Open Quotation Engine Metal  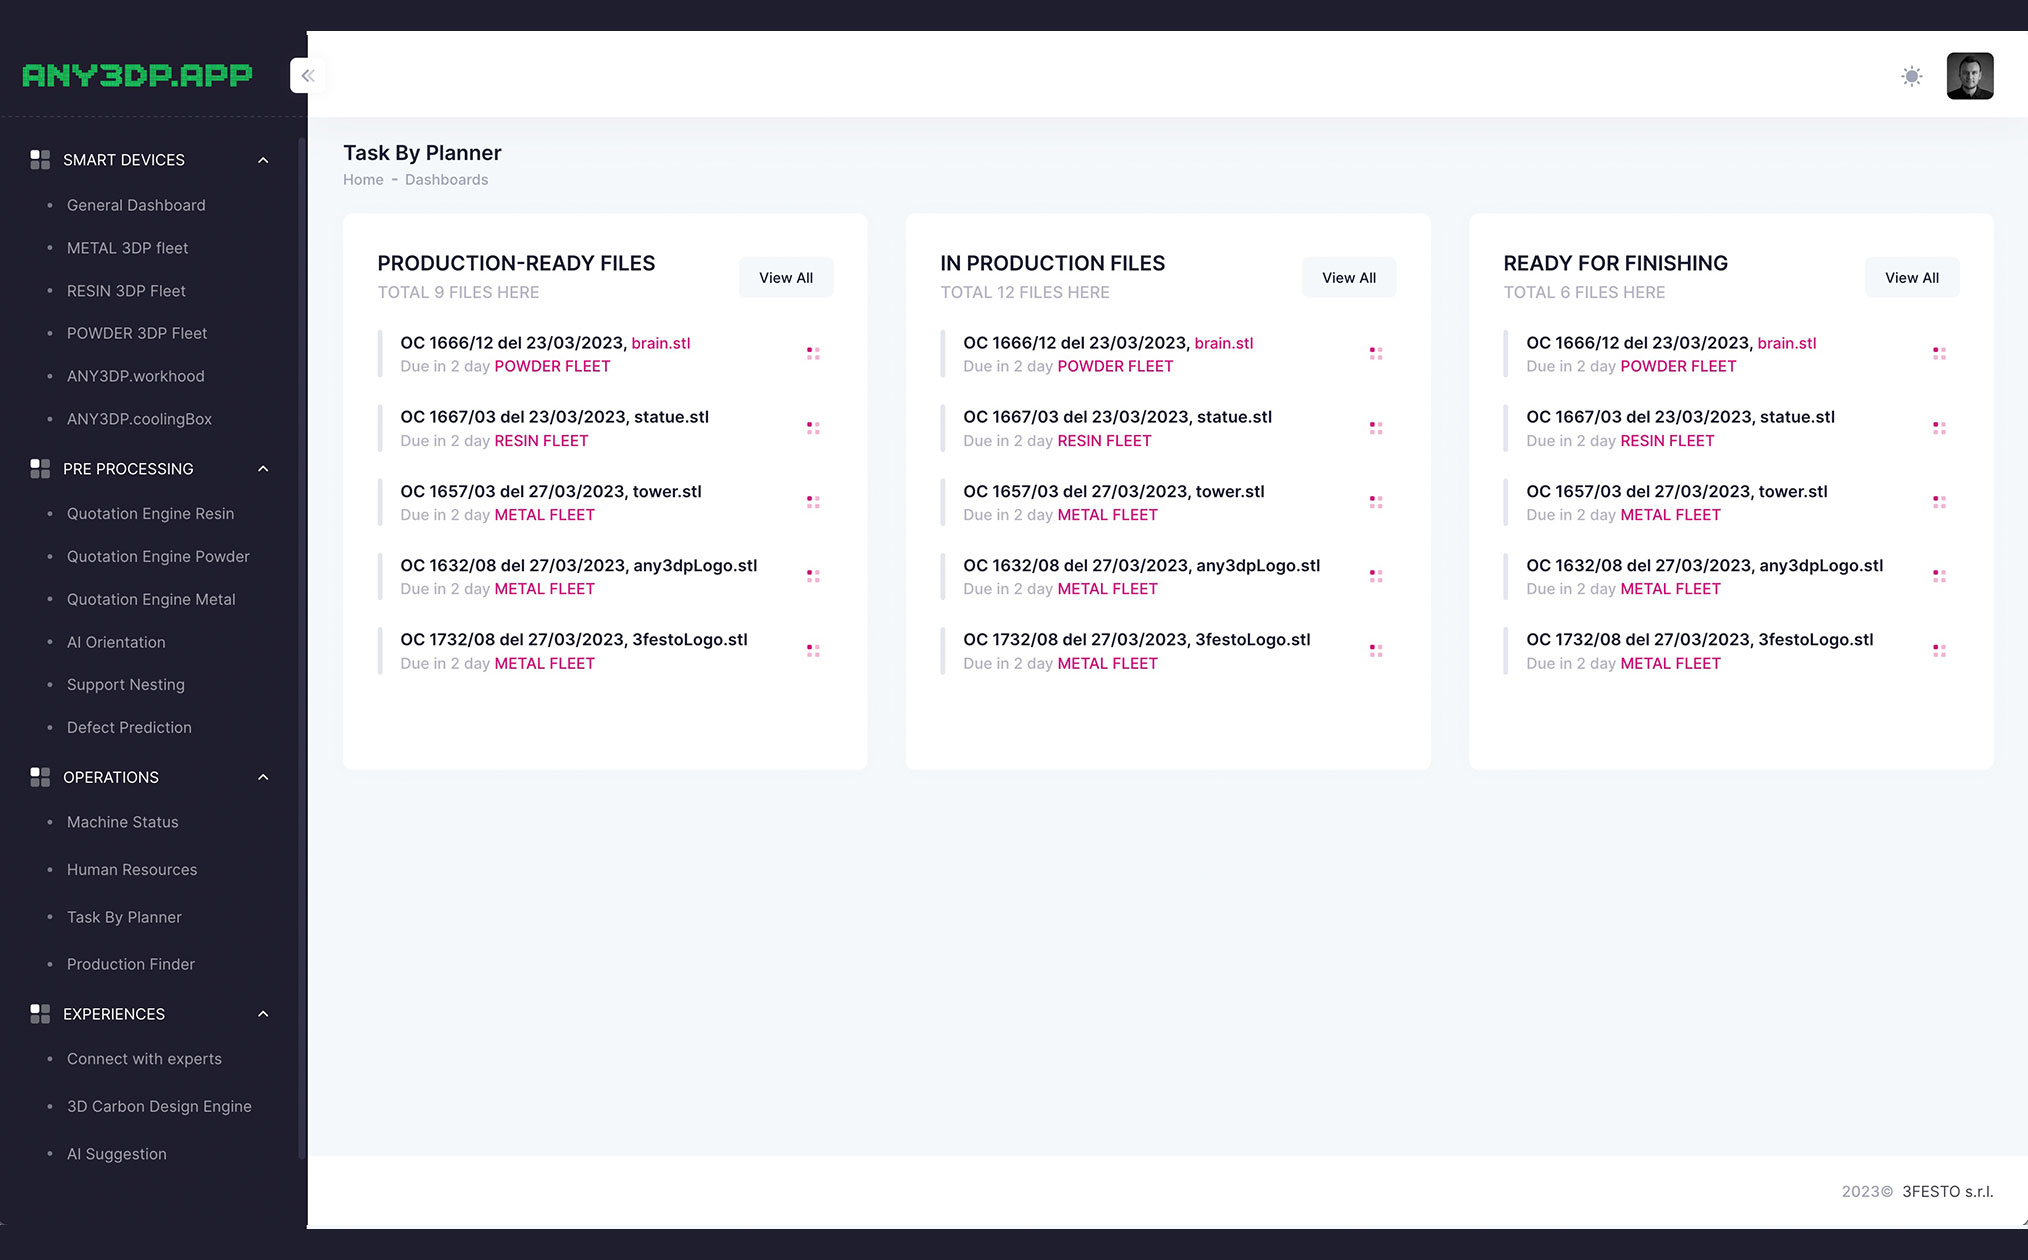(151, 600)
